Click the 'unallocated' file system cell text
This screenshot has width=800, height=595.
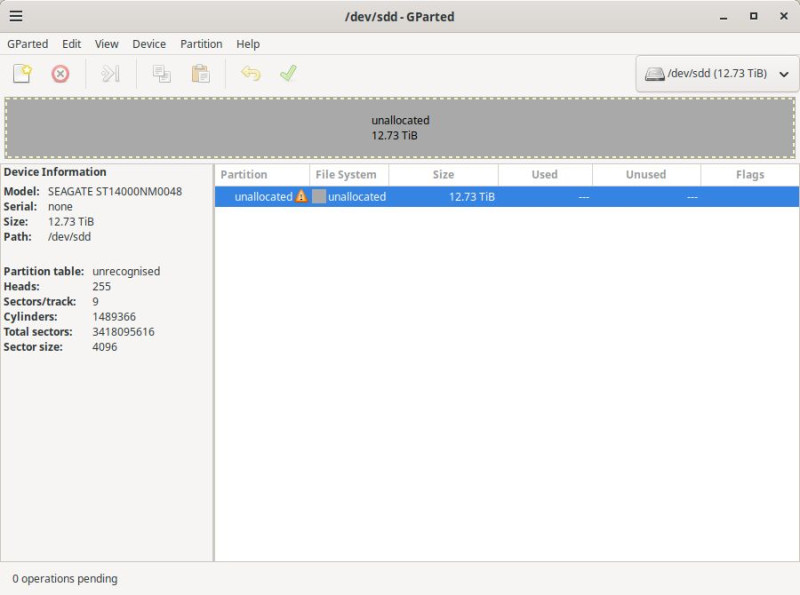click(x=357, y=196)
